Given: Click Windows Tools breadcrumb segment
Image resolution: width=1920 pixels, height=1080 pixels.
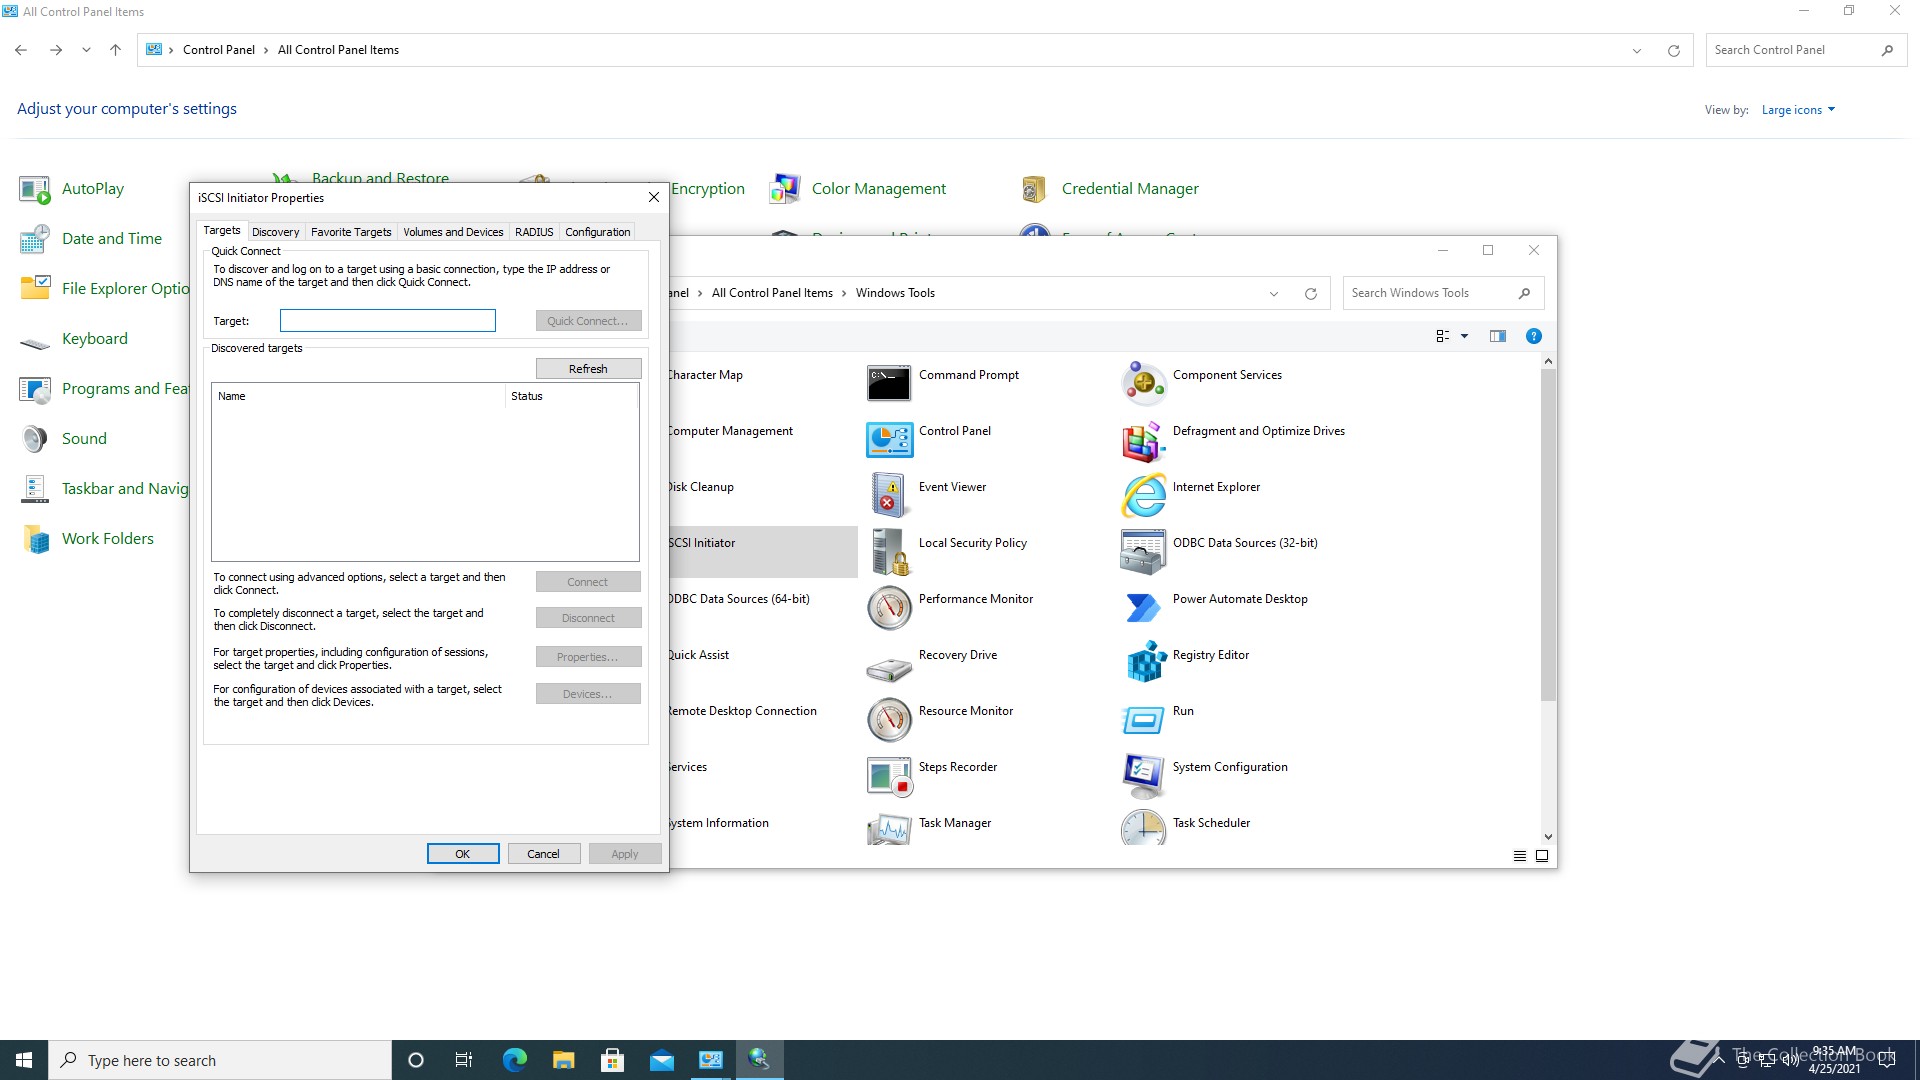Looking at the screenshot, I should pos(895,293).
